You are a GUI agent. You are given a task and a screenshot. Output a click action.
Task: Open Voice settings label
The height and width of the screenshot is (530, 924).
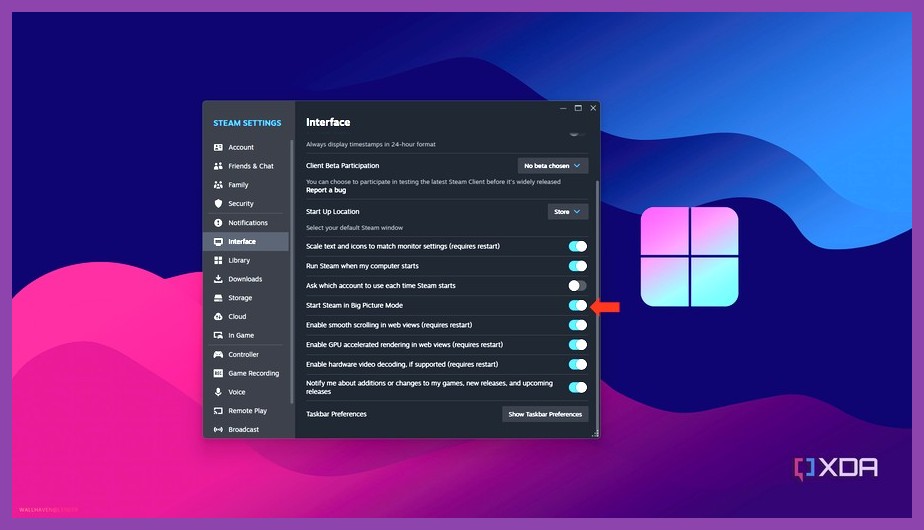[x=237, y=392]
